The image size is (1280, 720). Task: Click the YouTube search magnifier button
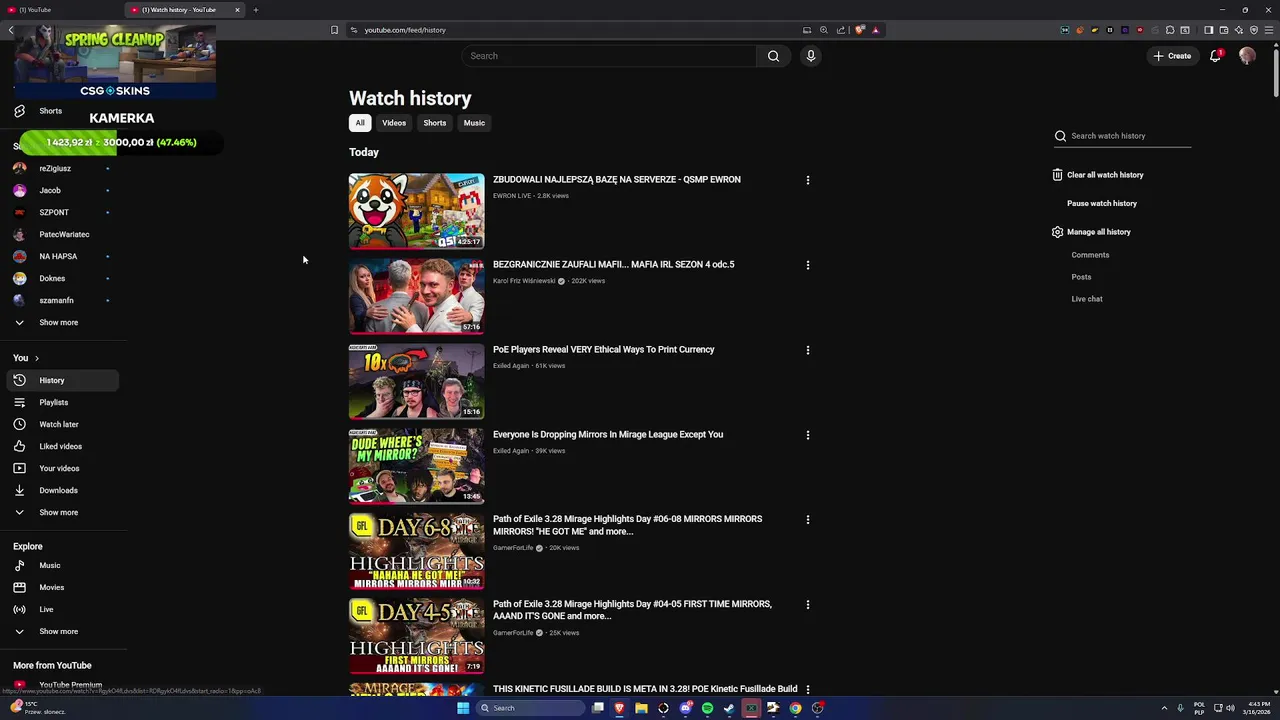773,56
